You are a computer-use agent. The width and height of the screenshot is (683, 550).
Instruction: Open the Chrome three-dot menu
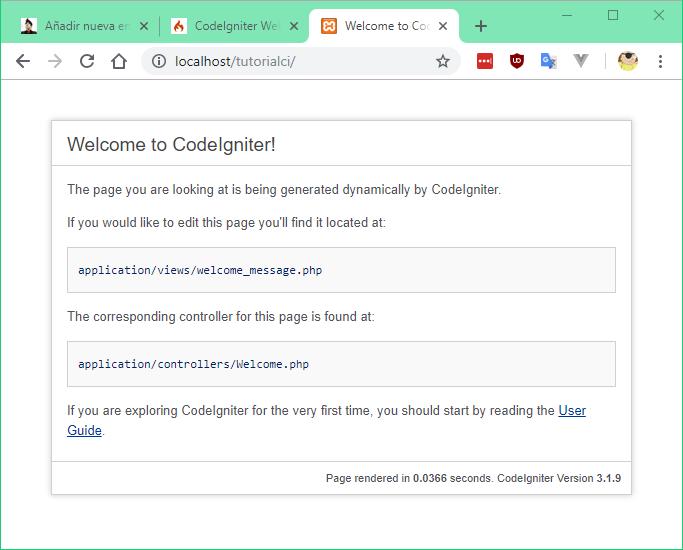(660, 61)
